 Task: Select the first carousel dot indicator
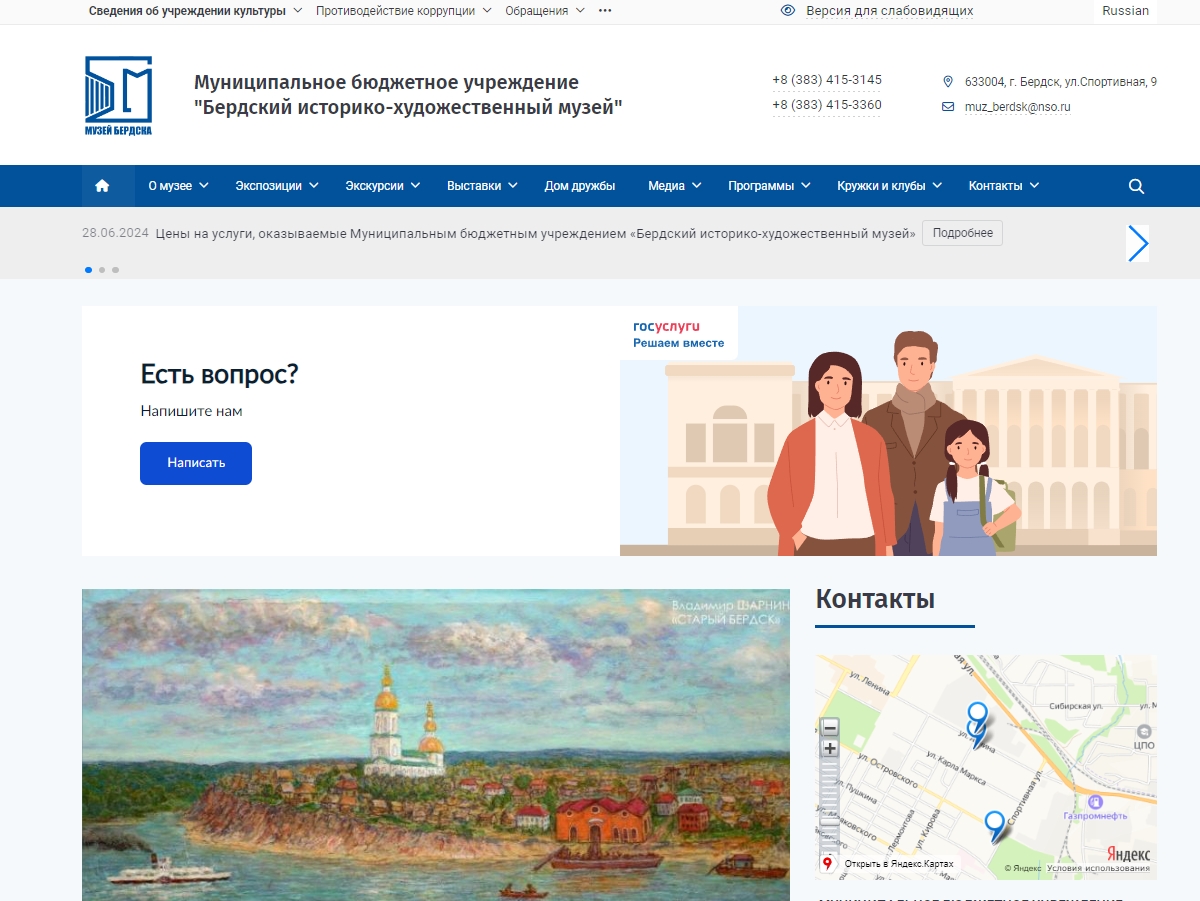[87, 269]
